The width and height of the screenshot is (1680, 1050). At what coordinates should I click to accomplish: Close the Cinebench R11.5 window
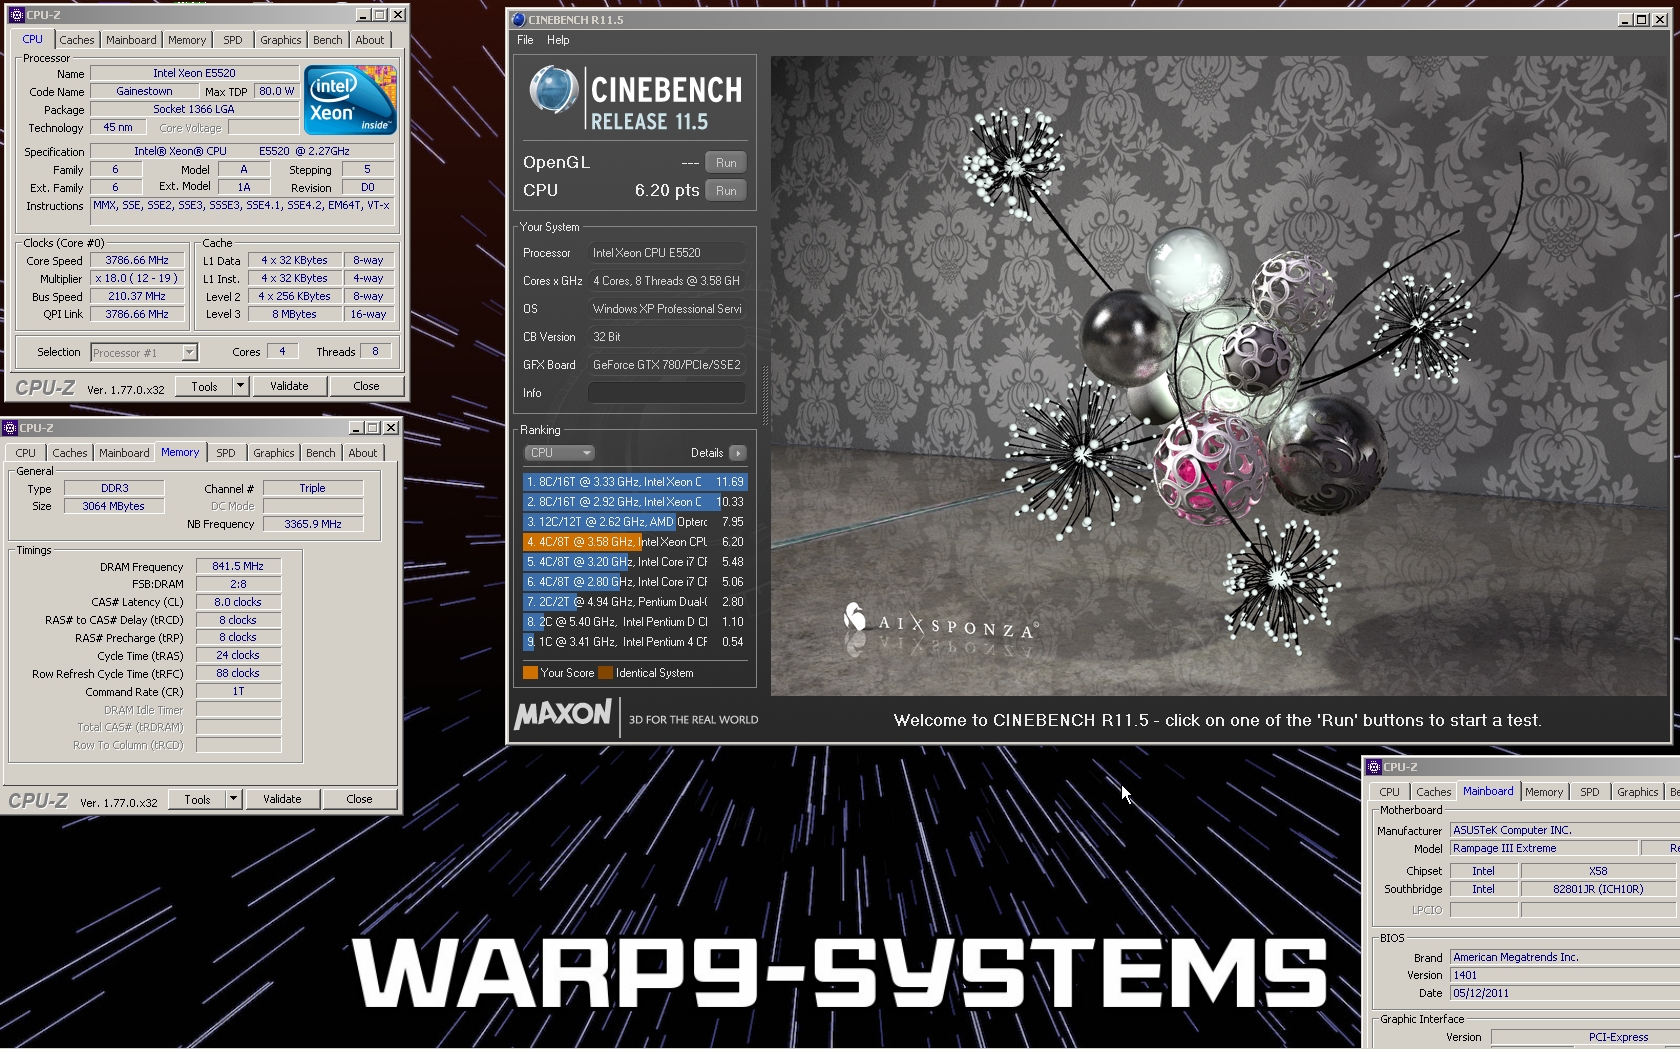click(1659, 20)
